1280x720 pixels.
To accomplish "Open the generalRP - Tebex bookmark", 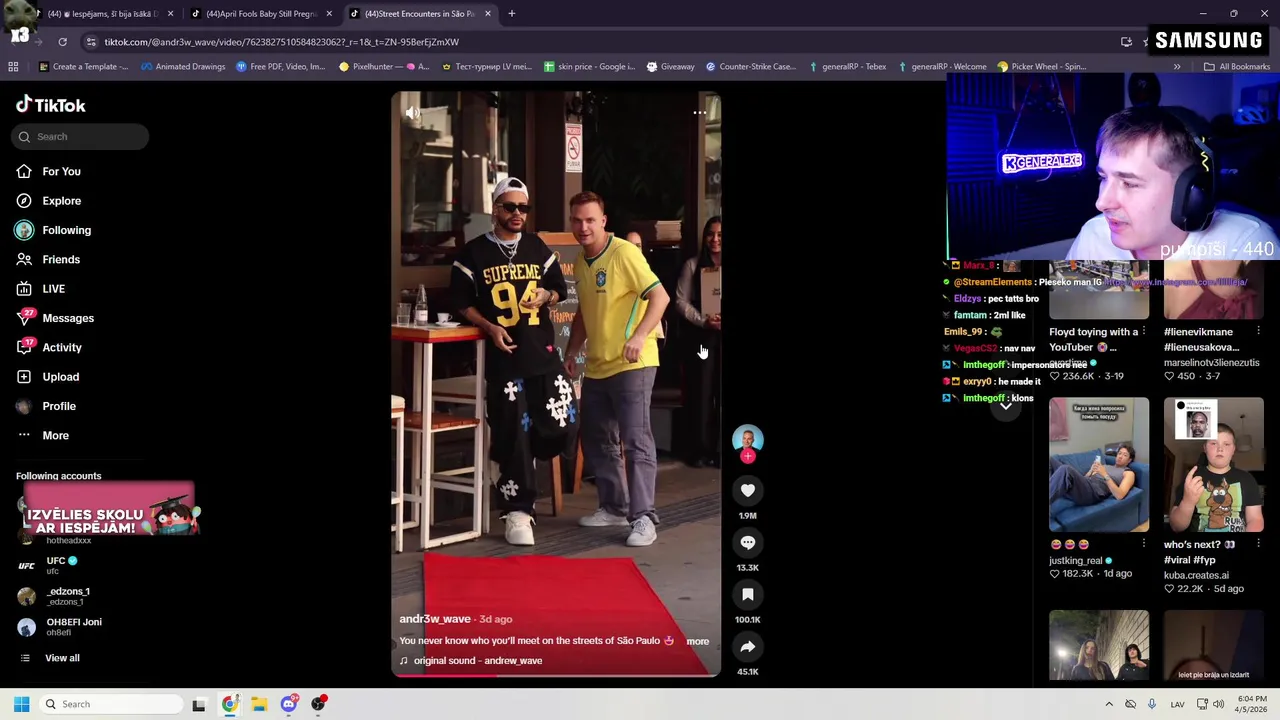I will (x=847, y=67).
